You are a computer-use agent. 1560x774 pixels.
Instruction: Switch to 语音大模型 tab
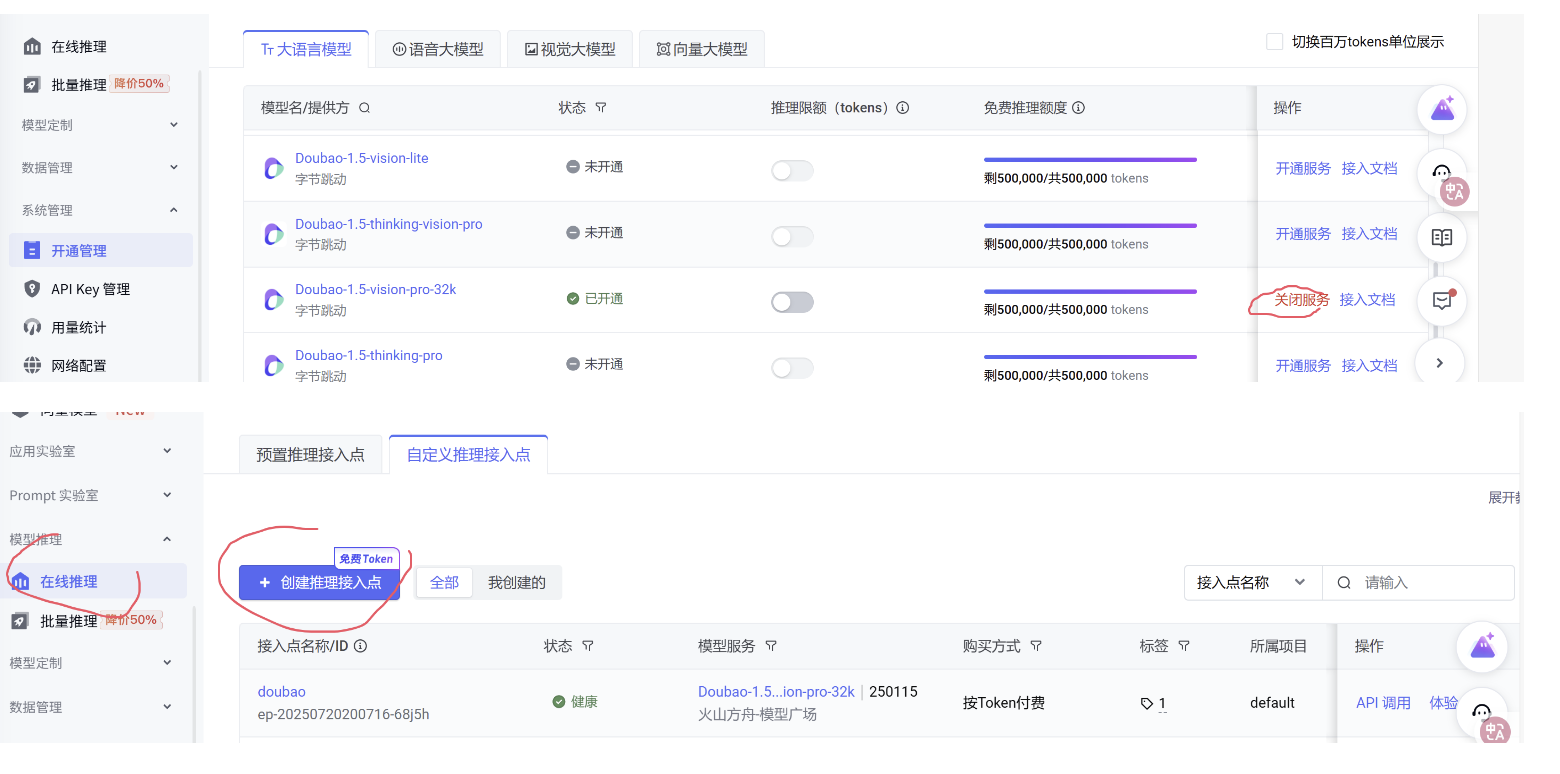click(x=437, y=49)
